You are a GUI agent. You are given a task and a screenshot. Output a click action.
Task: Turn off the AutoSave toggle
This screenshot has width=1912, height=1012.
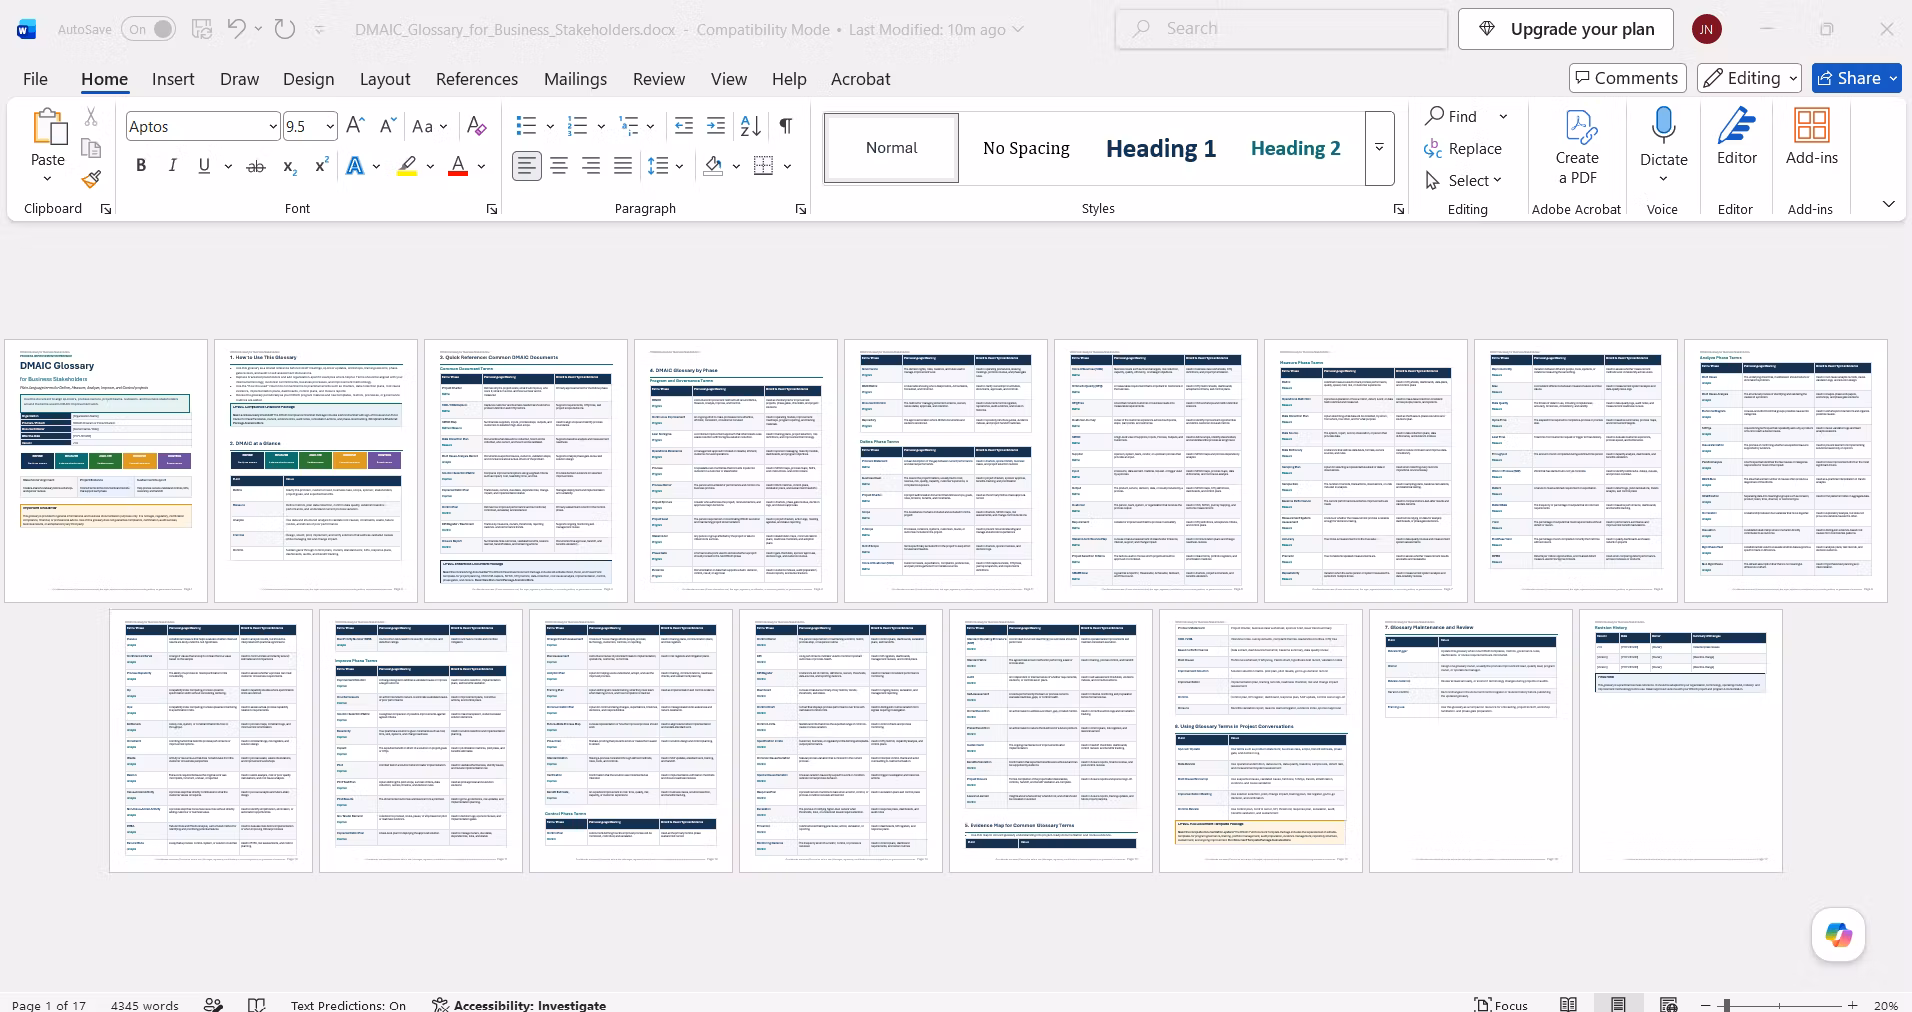[148, 29]
